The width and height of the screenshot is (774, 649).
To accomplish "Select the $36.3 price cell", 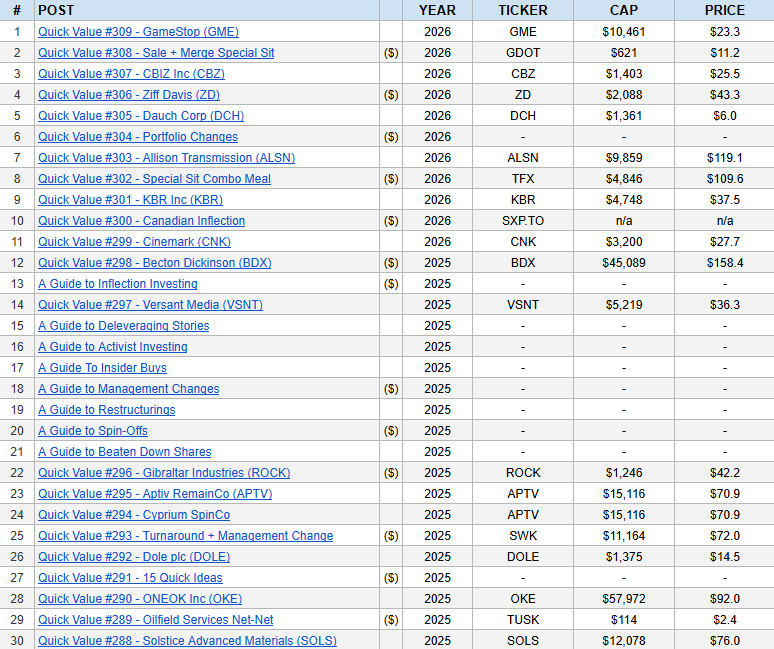I will pos(725,305).
